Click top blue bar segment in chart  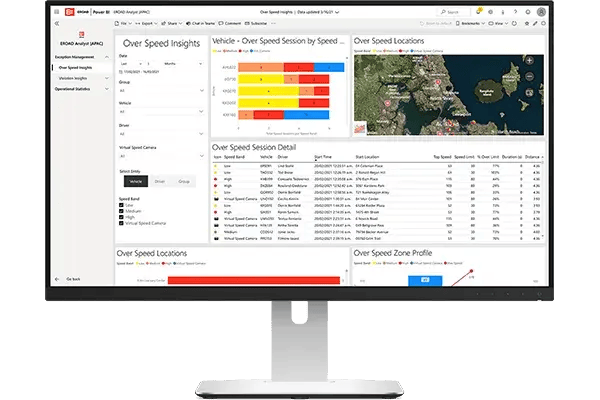(x=329, y=67)
